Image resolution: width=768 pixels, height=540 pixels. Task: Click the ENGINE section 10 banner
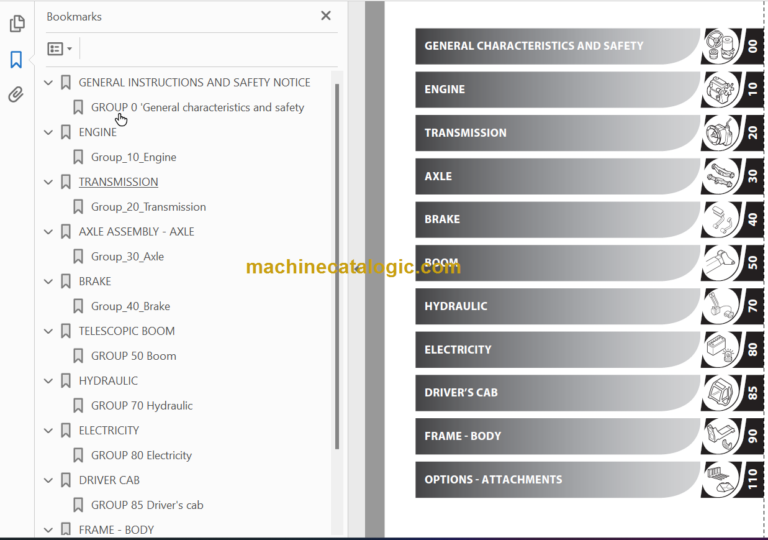coord(589,89)
